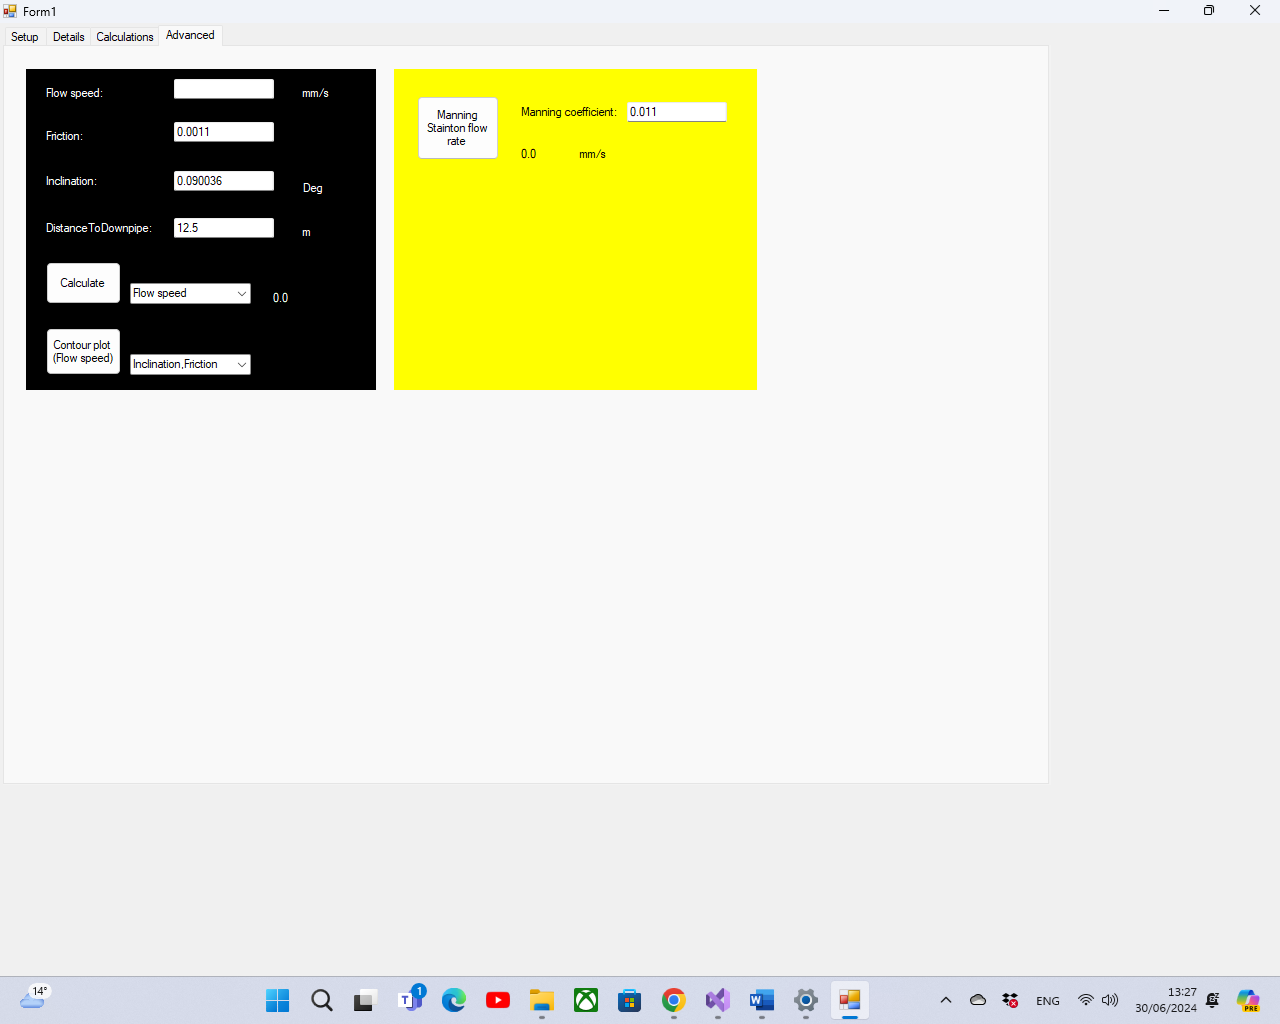This screenshot has height=1024, width=1280.
Task: Open Microsoft Teams from the taskbar
Action: pyautogui.click(x=410, y=1000)
